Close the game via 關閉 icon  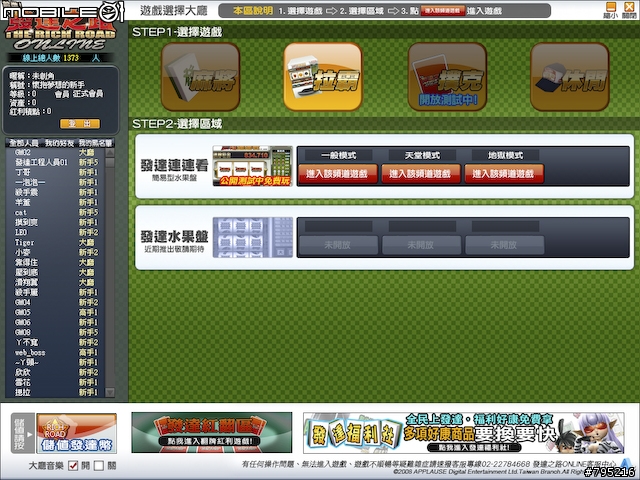coord(629,9)
